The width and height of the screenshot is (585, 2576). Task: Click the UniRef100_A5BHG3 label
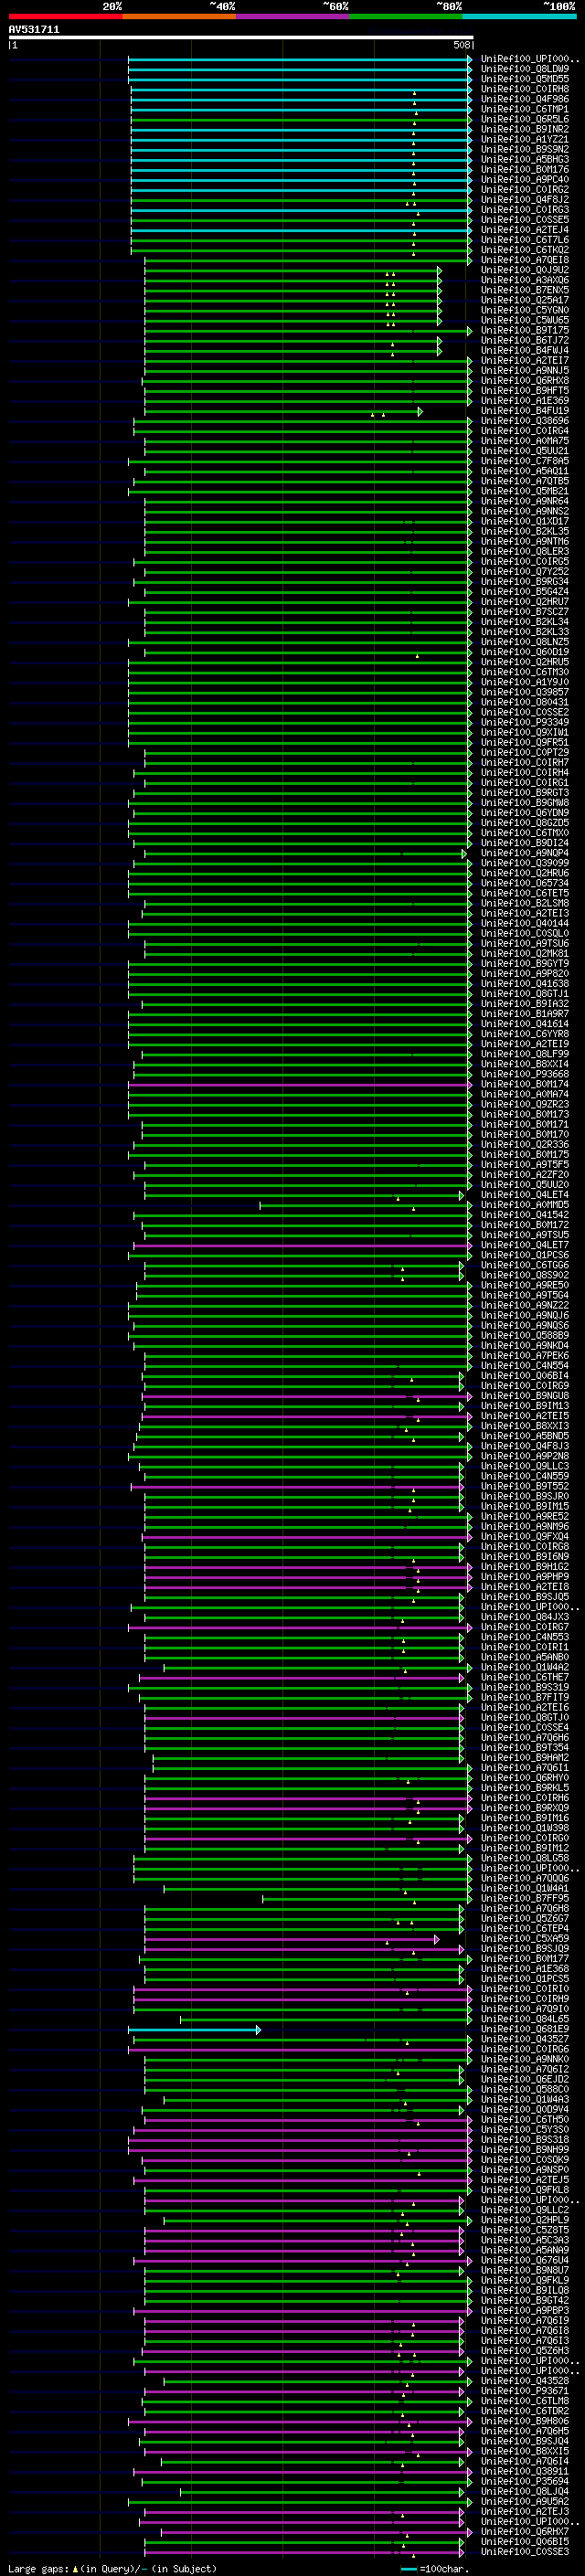point(525,160)
